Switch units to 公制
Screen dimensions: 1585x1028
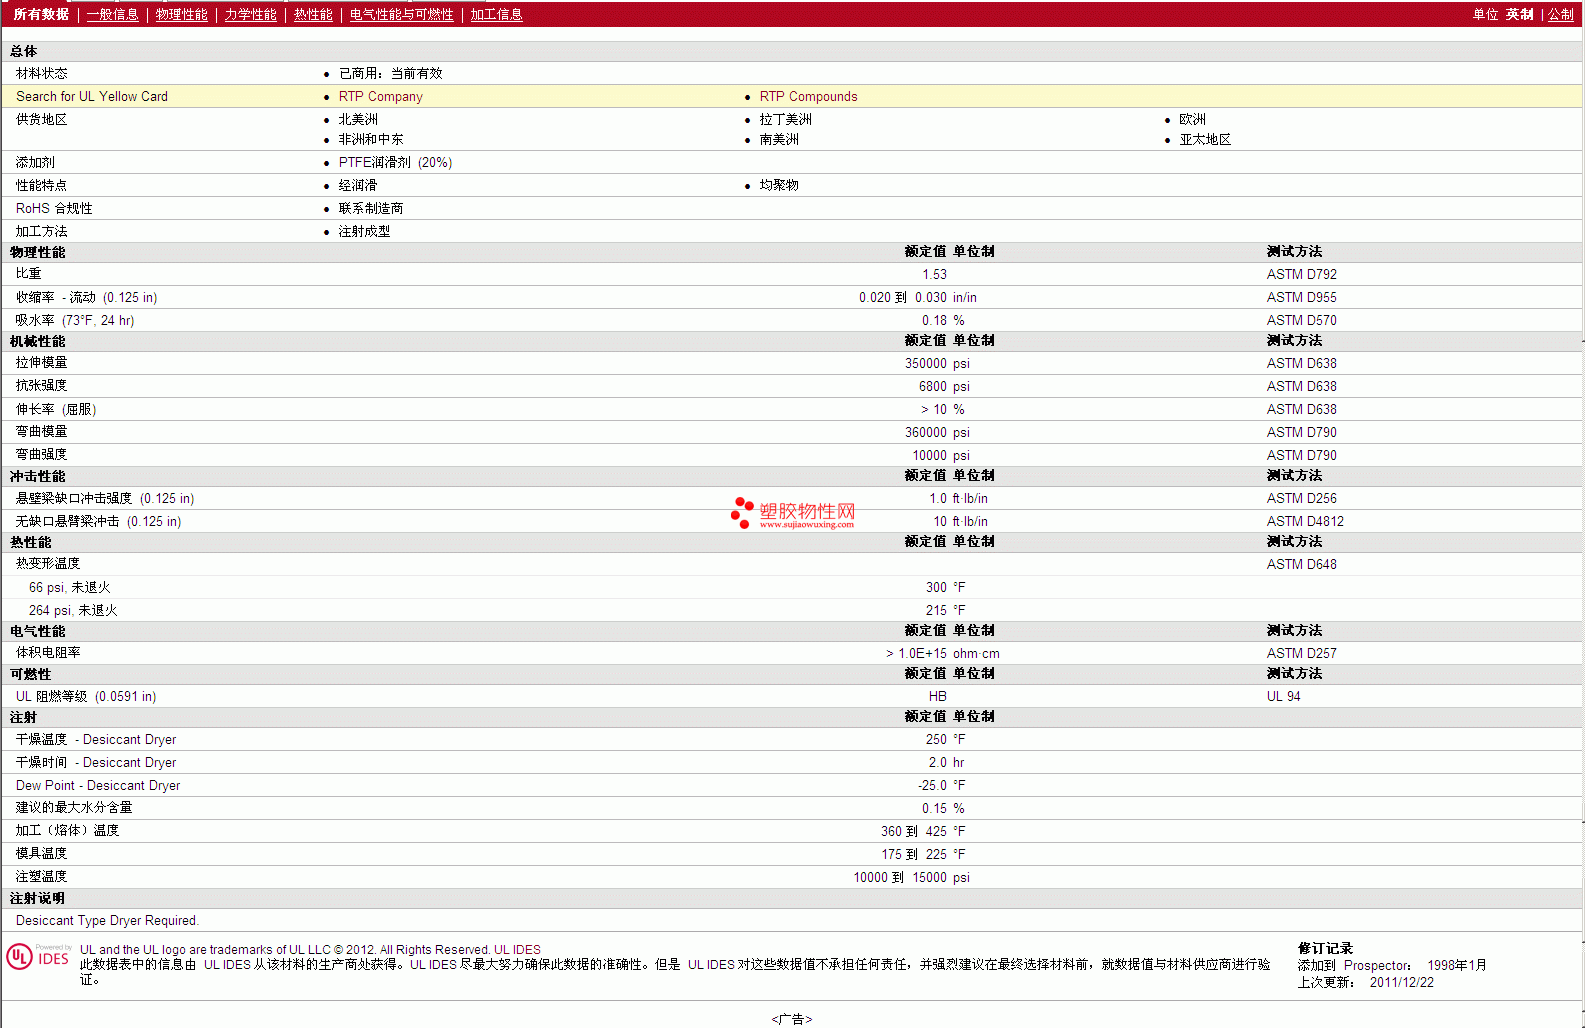coord(1560,14)
